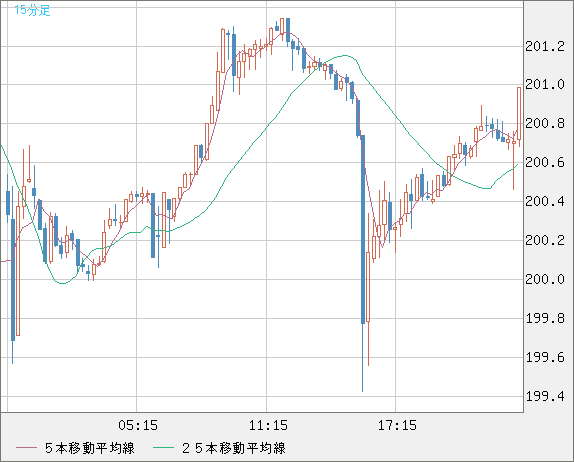Click the 199.4 price axis label

click(x=545, y=396)
